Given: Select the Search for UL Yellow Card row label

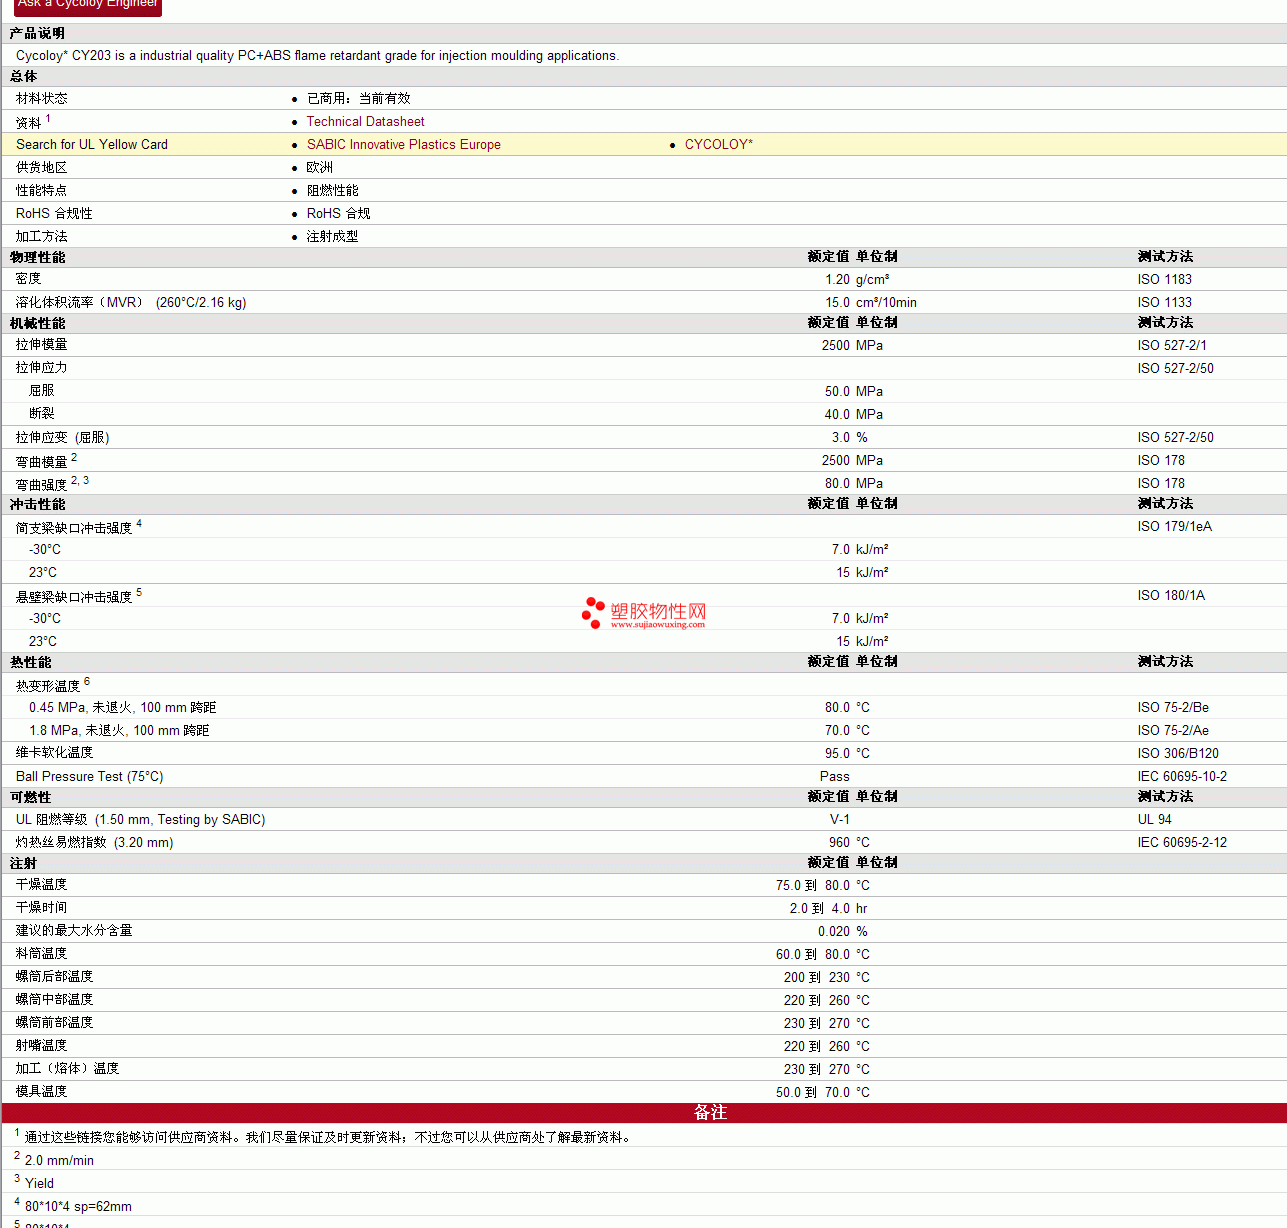Looking at the screenshot, I should coord(92,144).
